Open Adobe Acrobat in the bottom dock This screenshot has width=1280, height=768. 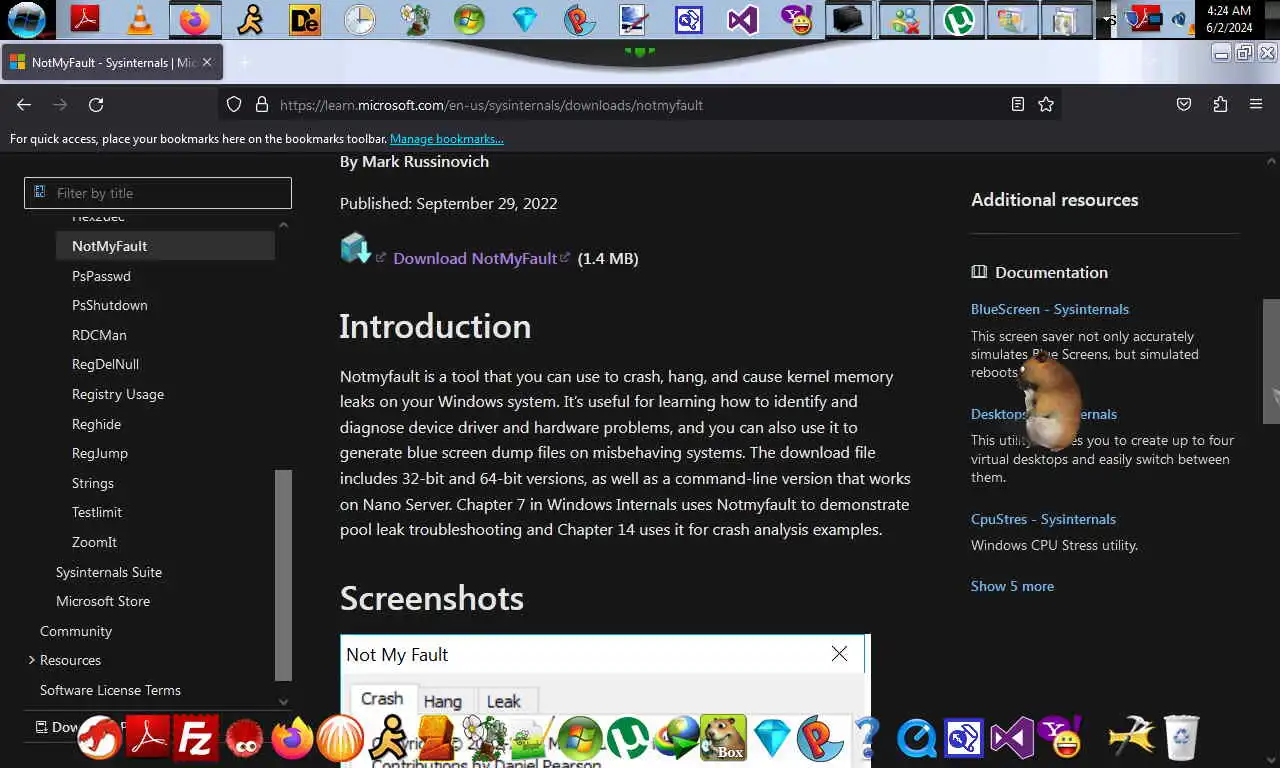148,739
